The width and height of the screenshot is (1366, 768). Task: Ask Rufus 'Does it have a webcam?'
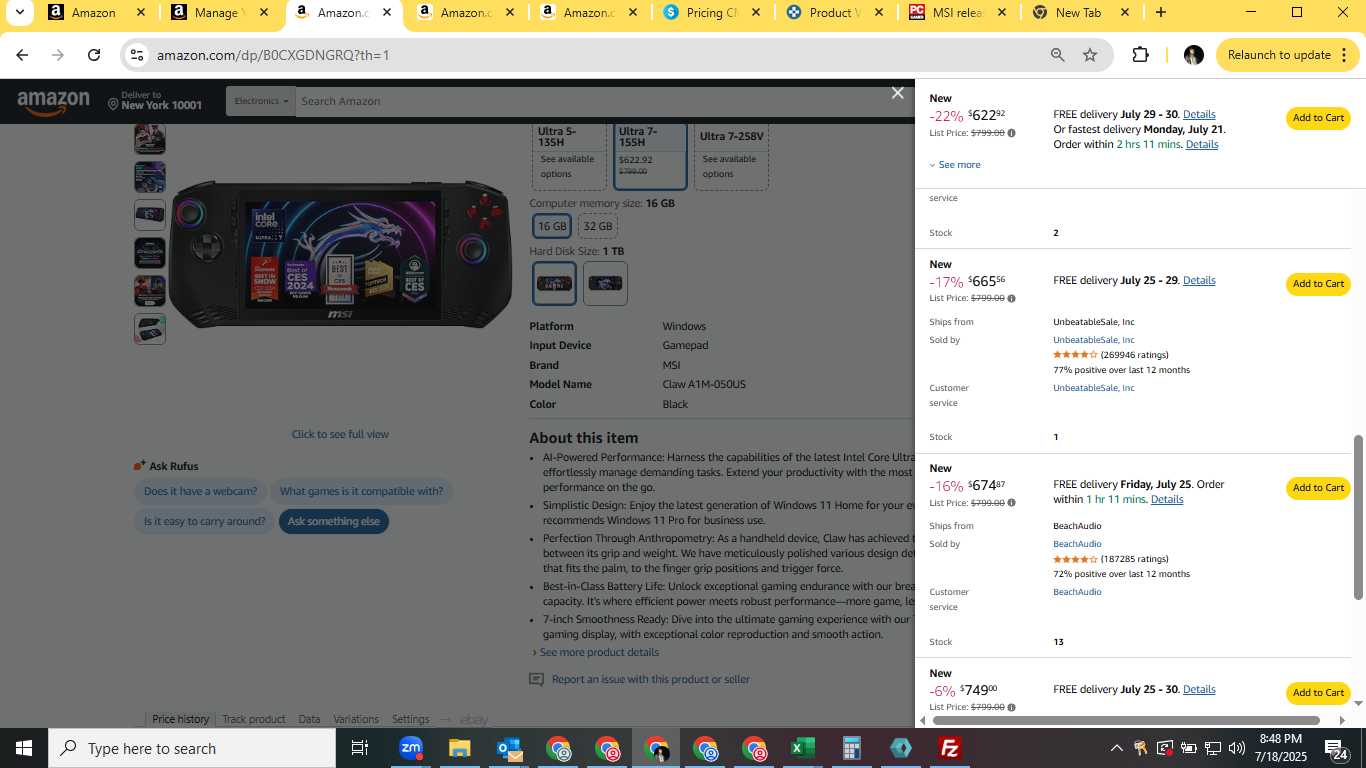tap(201, 491)
